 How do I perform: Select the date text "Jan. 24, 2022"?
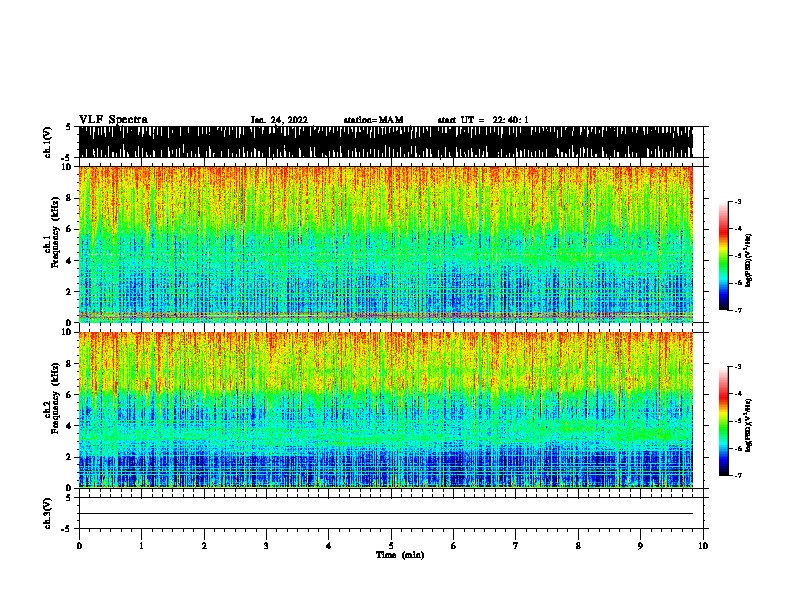point(279,120)
